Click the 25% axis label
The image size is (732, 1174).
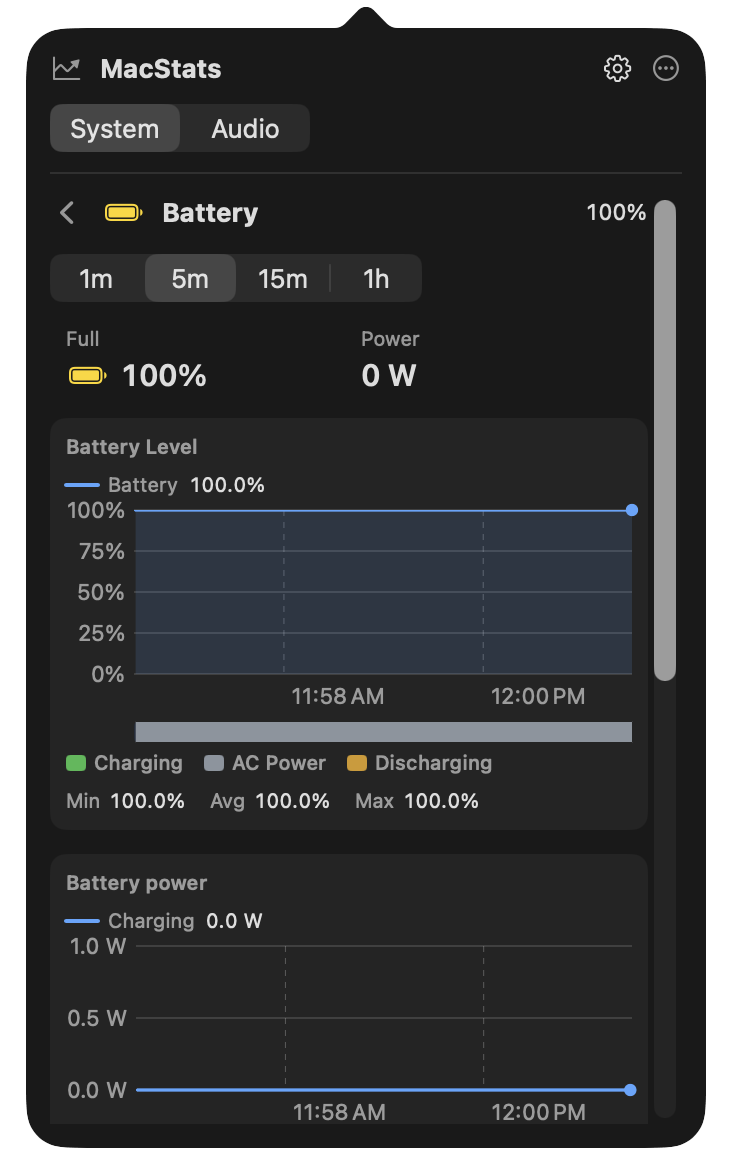(x=102, y=633)
